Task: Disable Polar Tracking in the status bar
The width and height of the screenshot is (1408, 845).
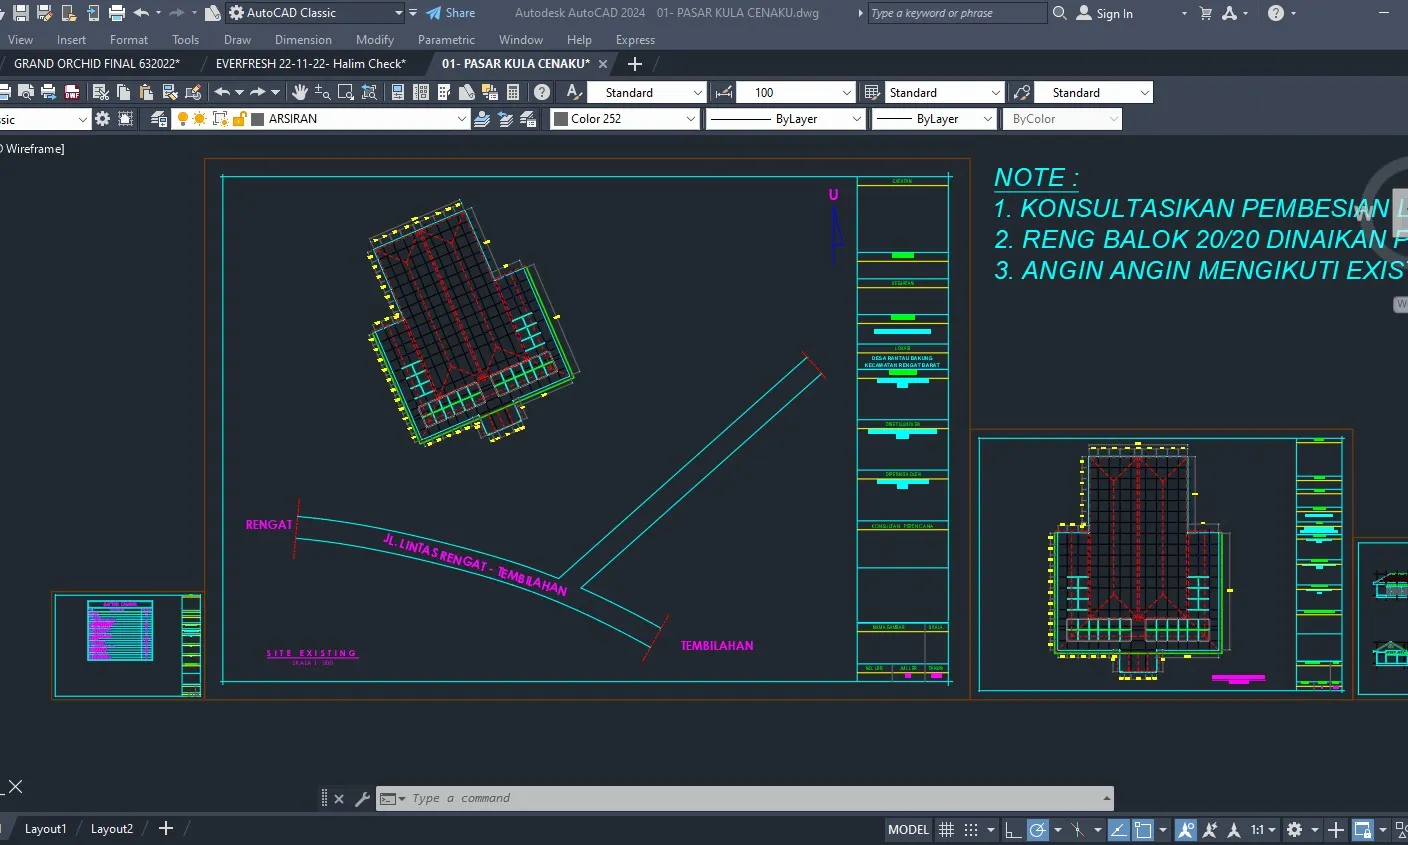Action: (x=1039, y=829)
